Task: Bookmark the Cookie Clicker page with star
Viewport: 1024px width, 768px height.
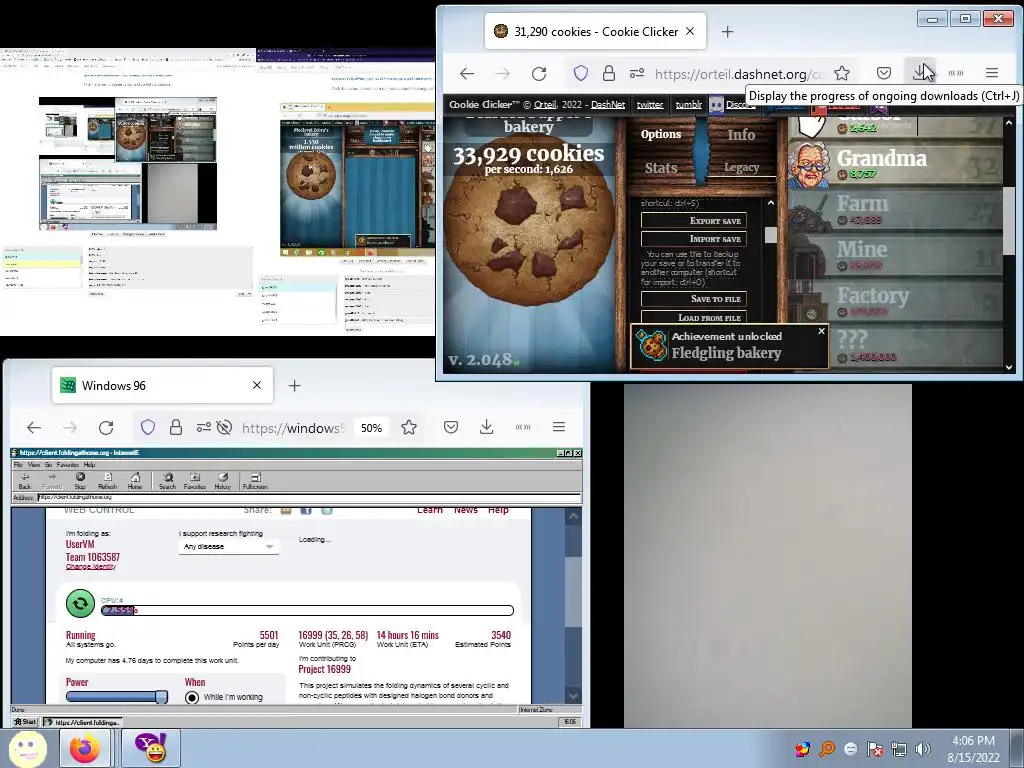Action: pyautogui.click(x=842, y=73)
